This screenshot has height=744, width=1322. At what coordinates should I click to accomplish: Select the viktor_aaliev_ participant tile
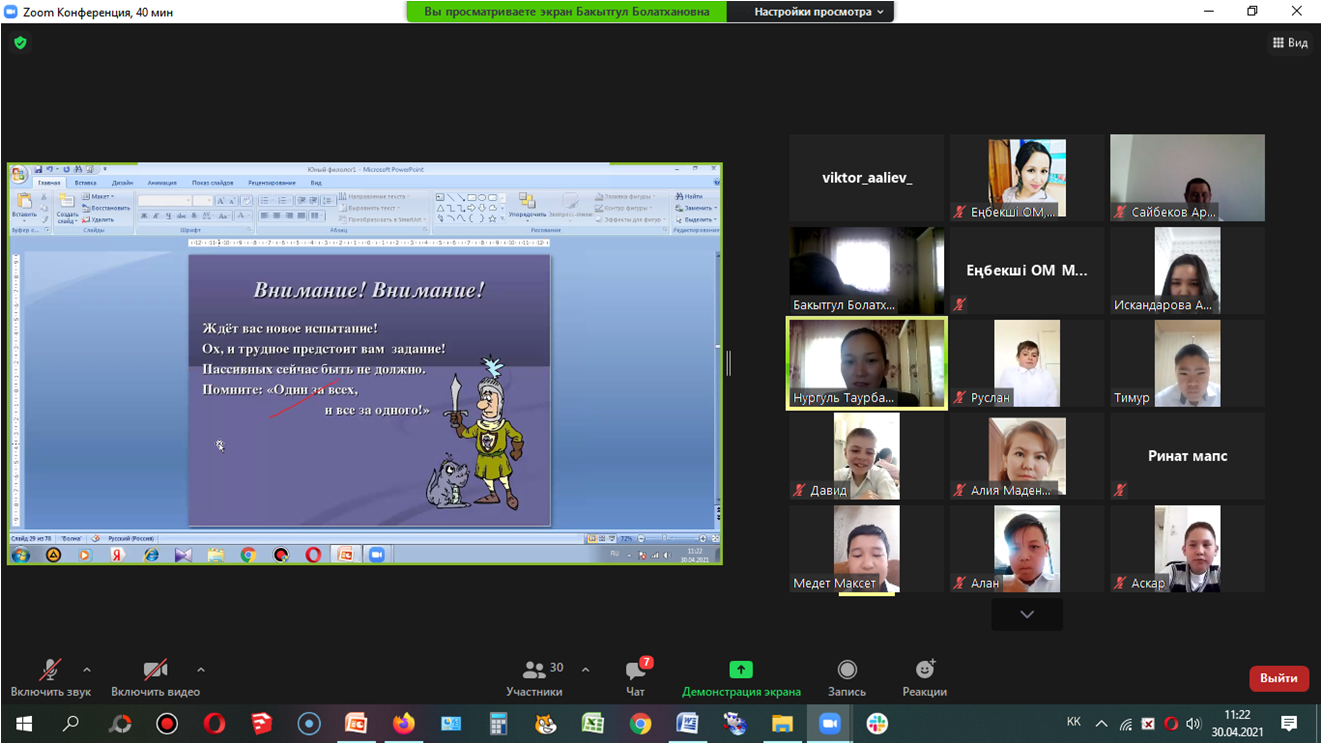pyautogui.click(x=866, y=178)
